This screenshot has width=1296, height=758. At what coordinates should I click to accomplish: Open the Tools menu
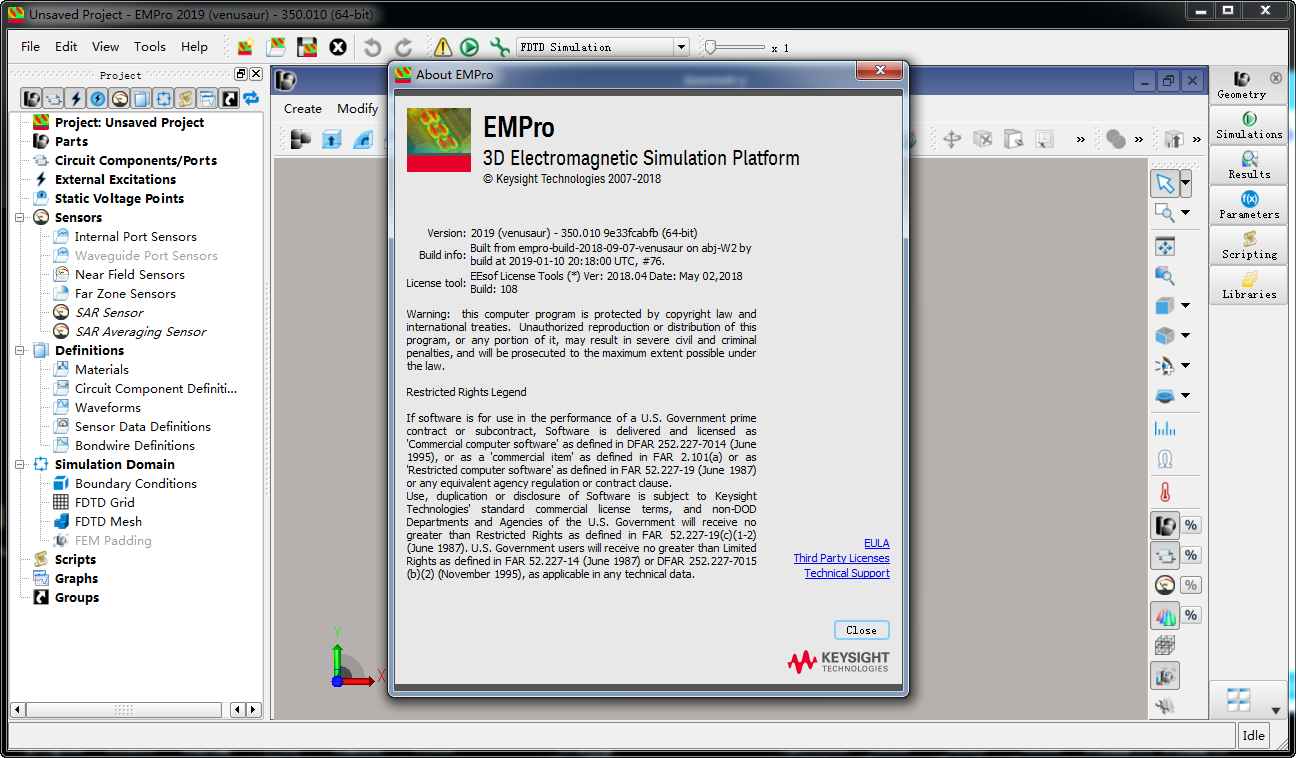pos(150,46)
